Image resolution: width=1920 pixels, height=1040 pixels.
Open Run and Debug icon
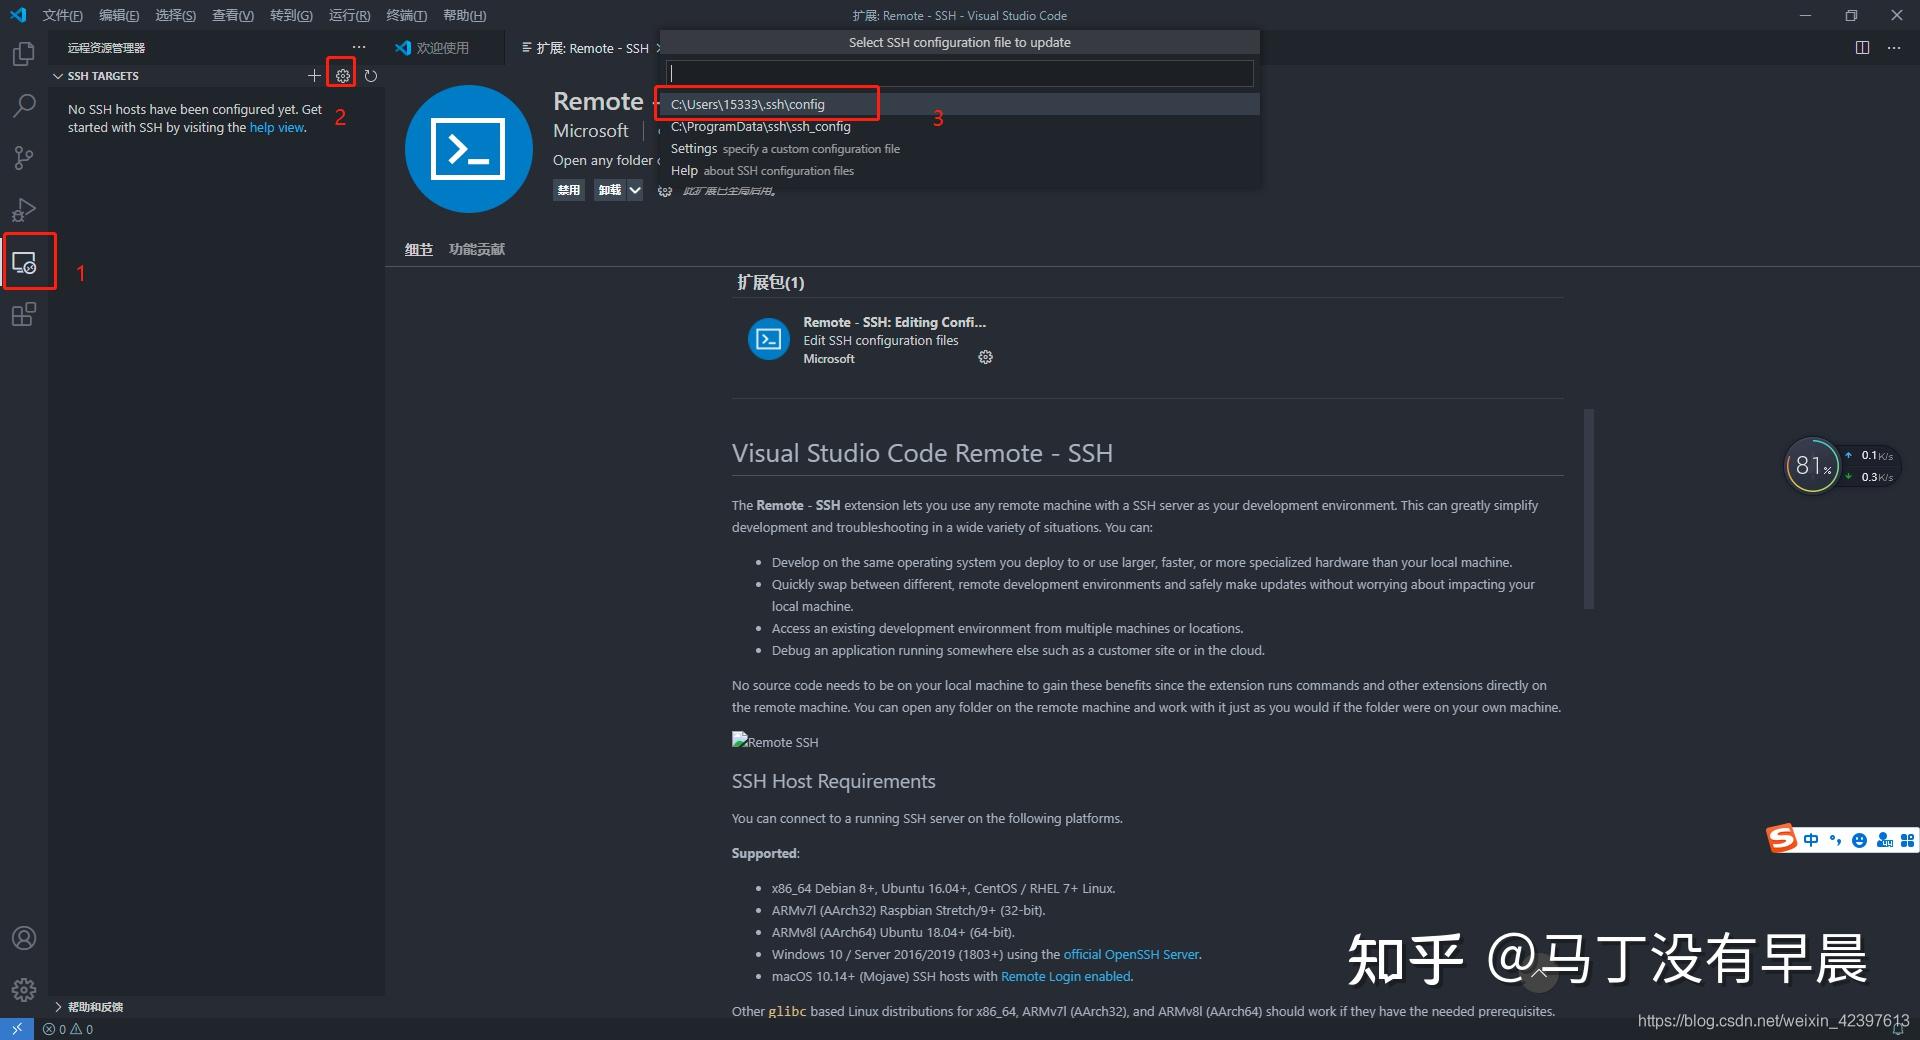click(x=24, y=209)
